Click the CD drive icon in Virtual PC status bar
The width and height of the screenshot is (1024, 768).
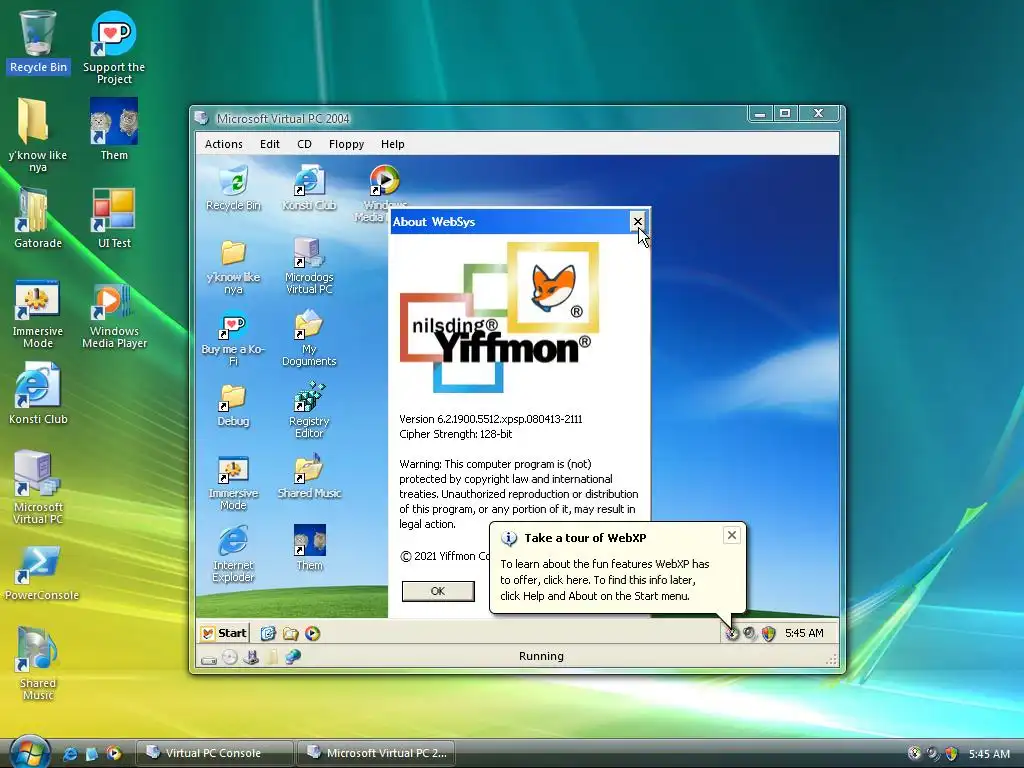click(230, 657)
